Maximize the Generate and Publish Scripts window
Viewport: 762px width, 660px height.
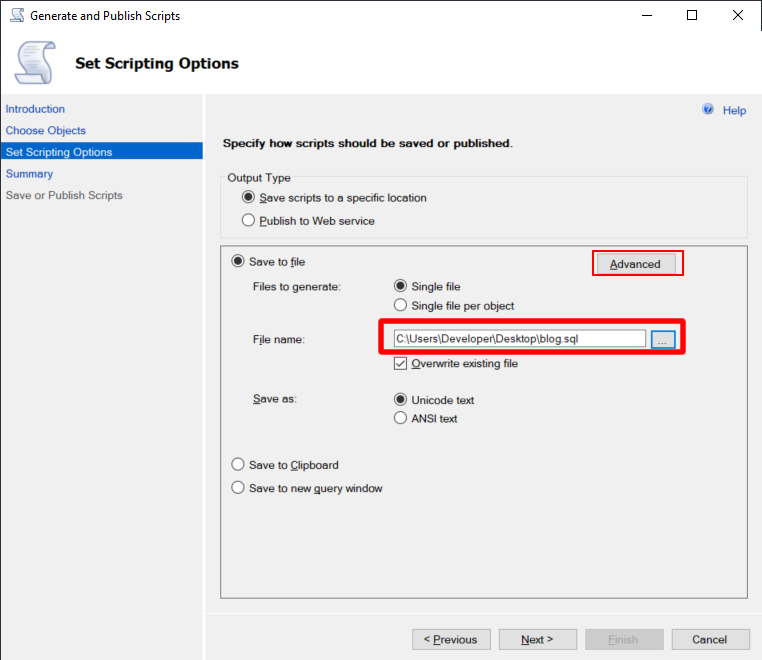(692, 15)
